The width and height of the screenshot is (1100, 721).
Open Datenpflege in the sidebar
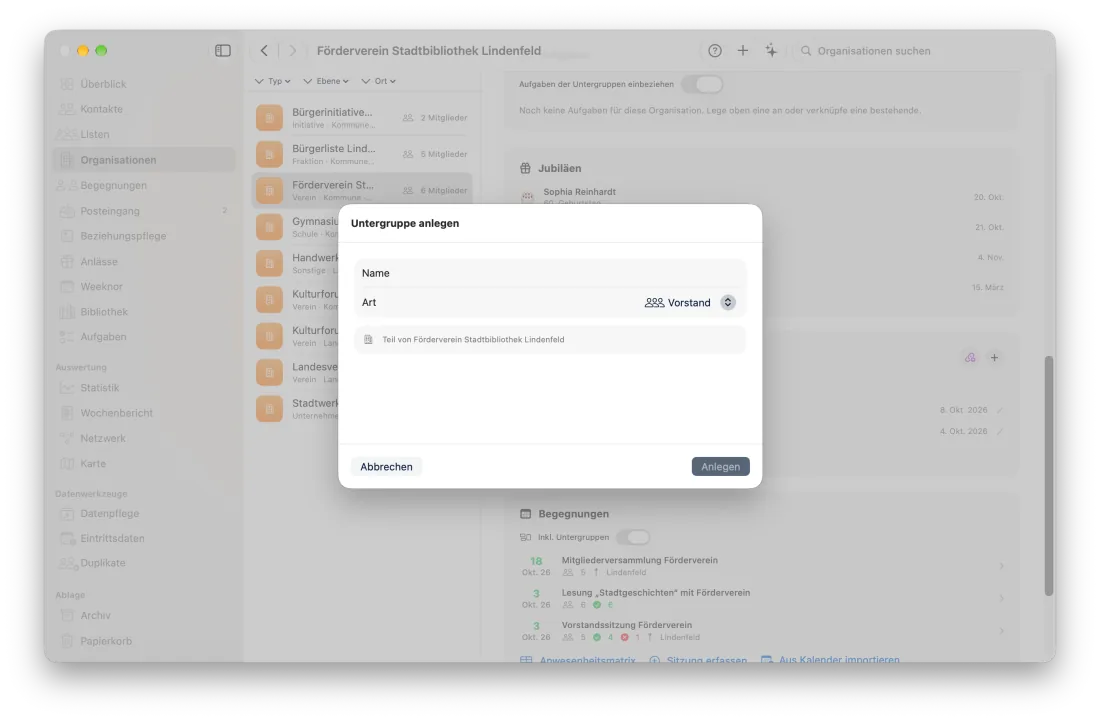point(144,513)
